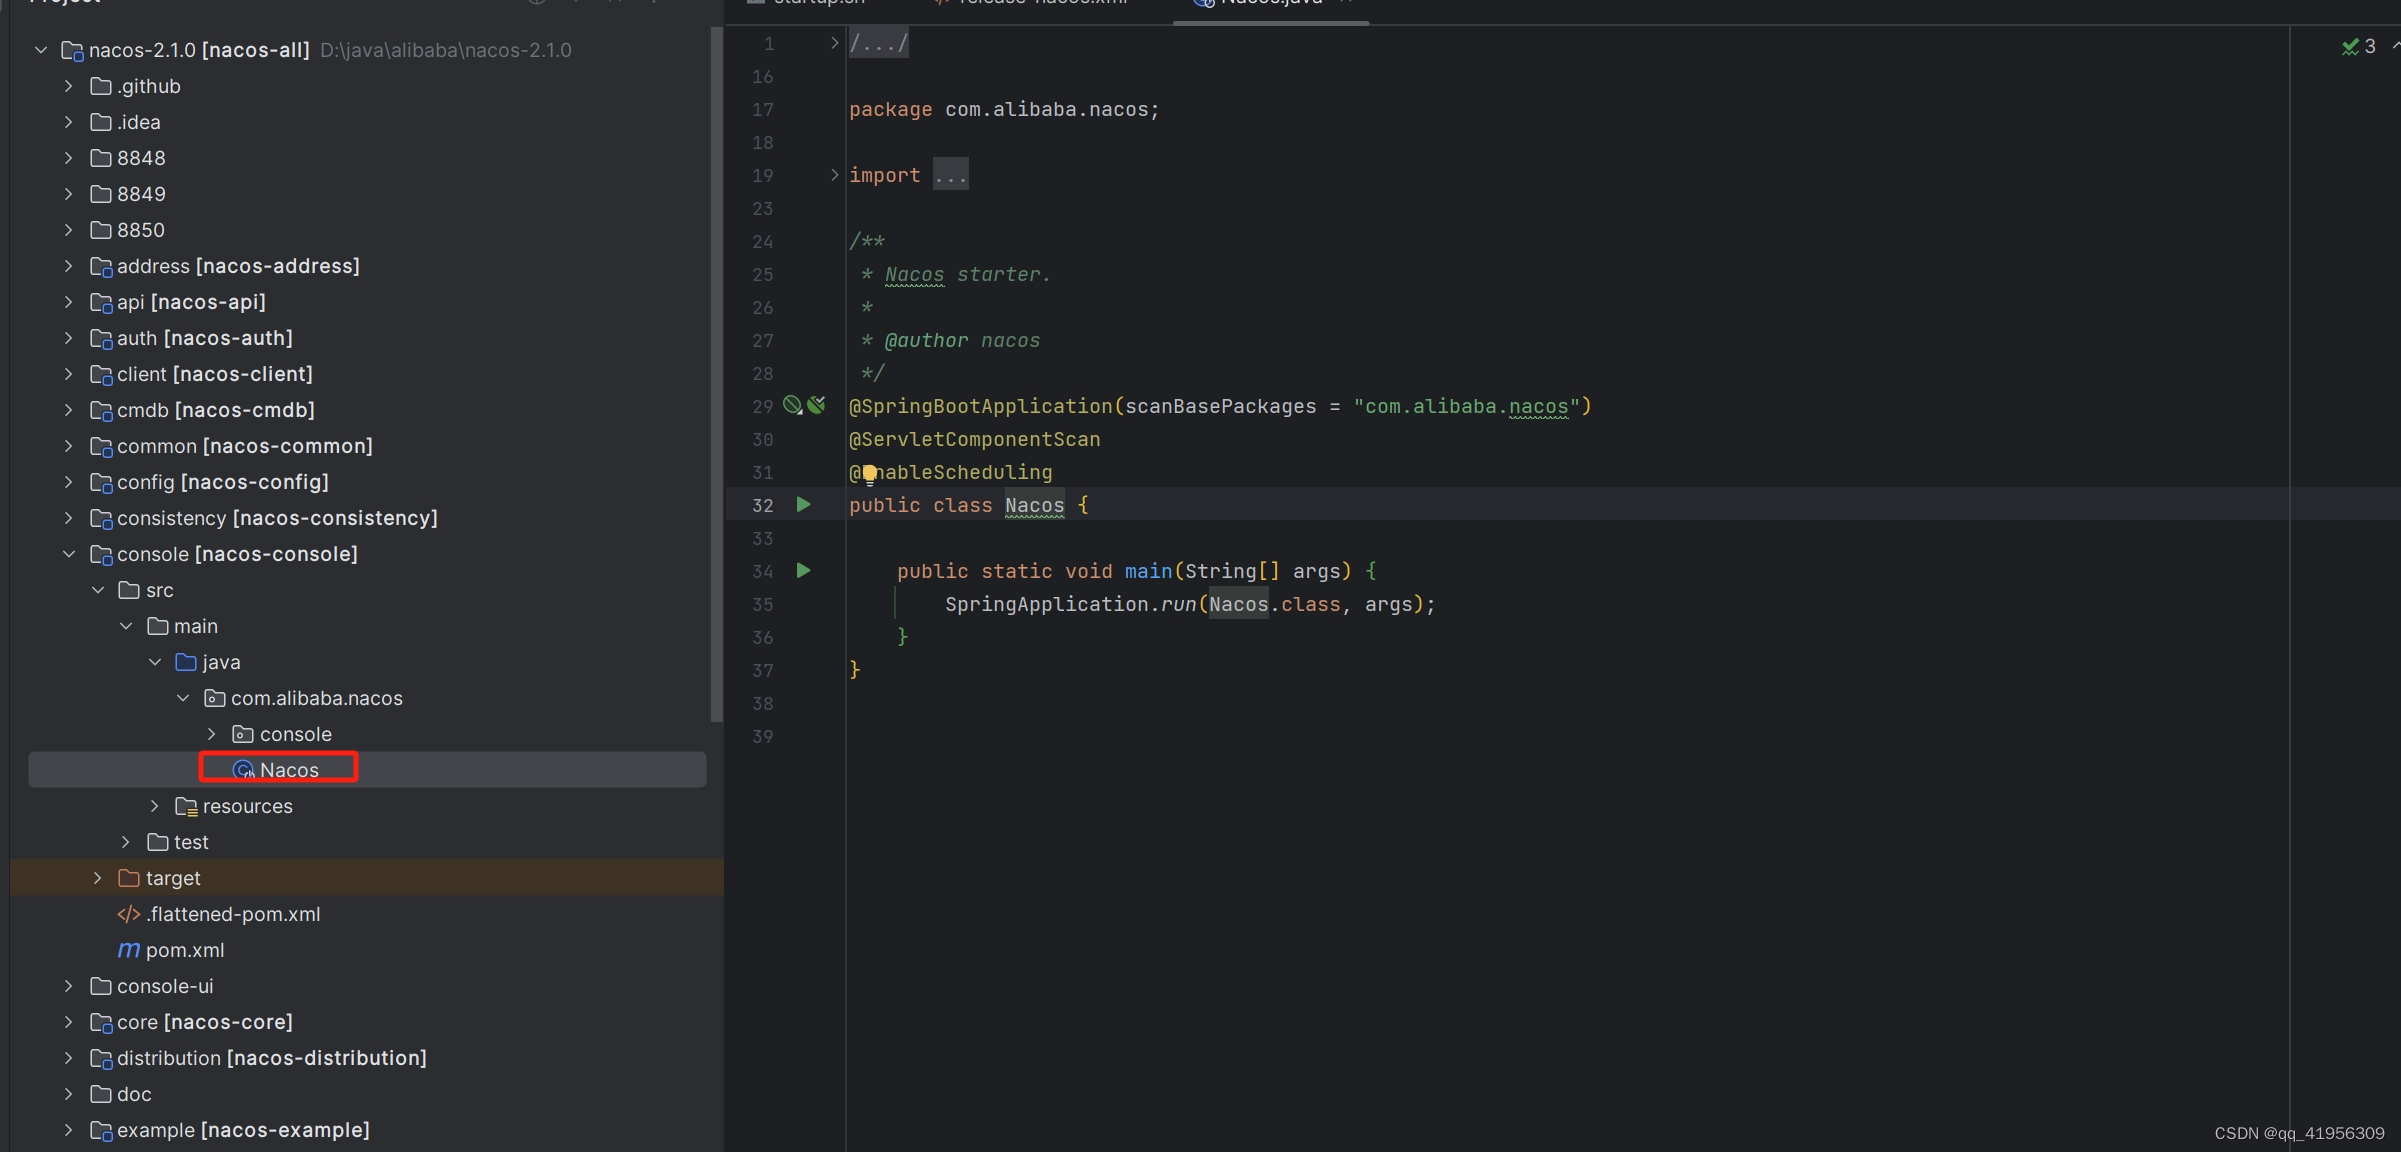Collapse the com.alibaba.nacos package
Screen dimensions: 2401x1152
[x=183, y=698]
